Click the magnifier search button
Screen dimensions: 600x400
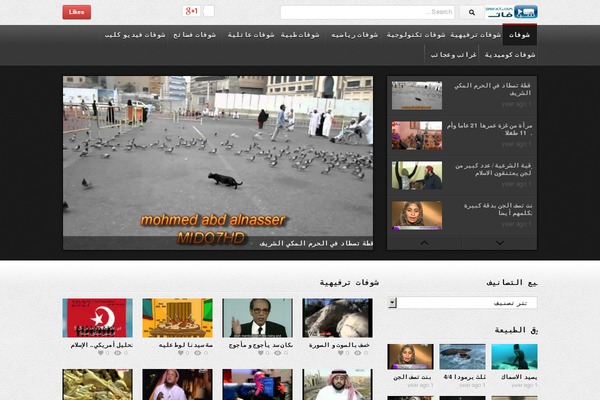coord(471,12)
